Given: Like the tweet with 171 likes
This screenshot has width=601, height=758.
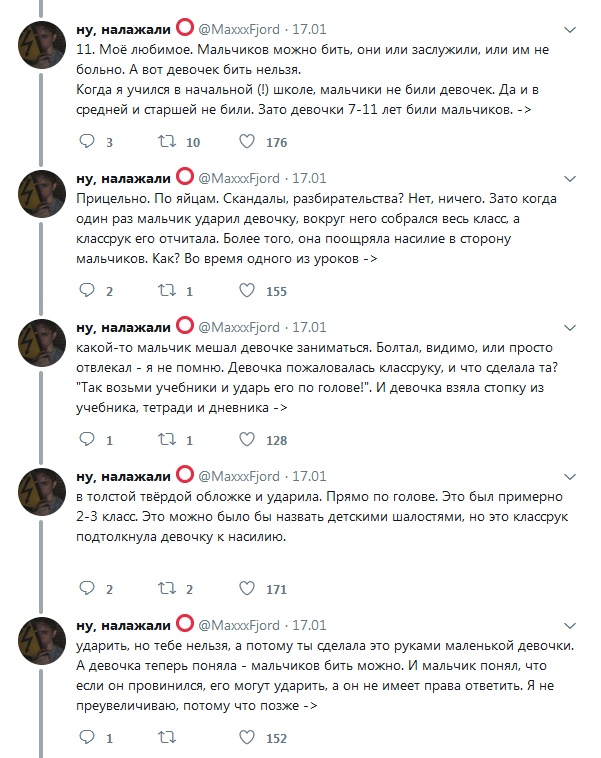Looking at the screenshot, I should [247, 588].
